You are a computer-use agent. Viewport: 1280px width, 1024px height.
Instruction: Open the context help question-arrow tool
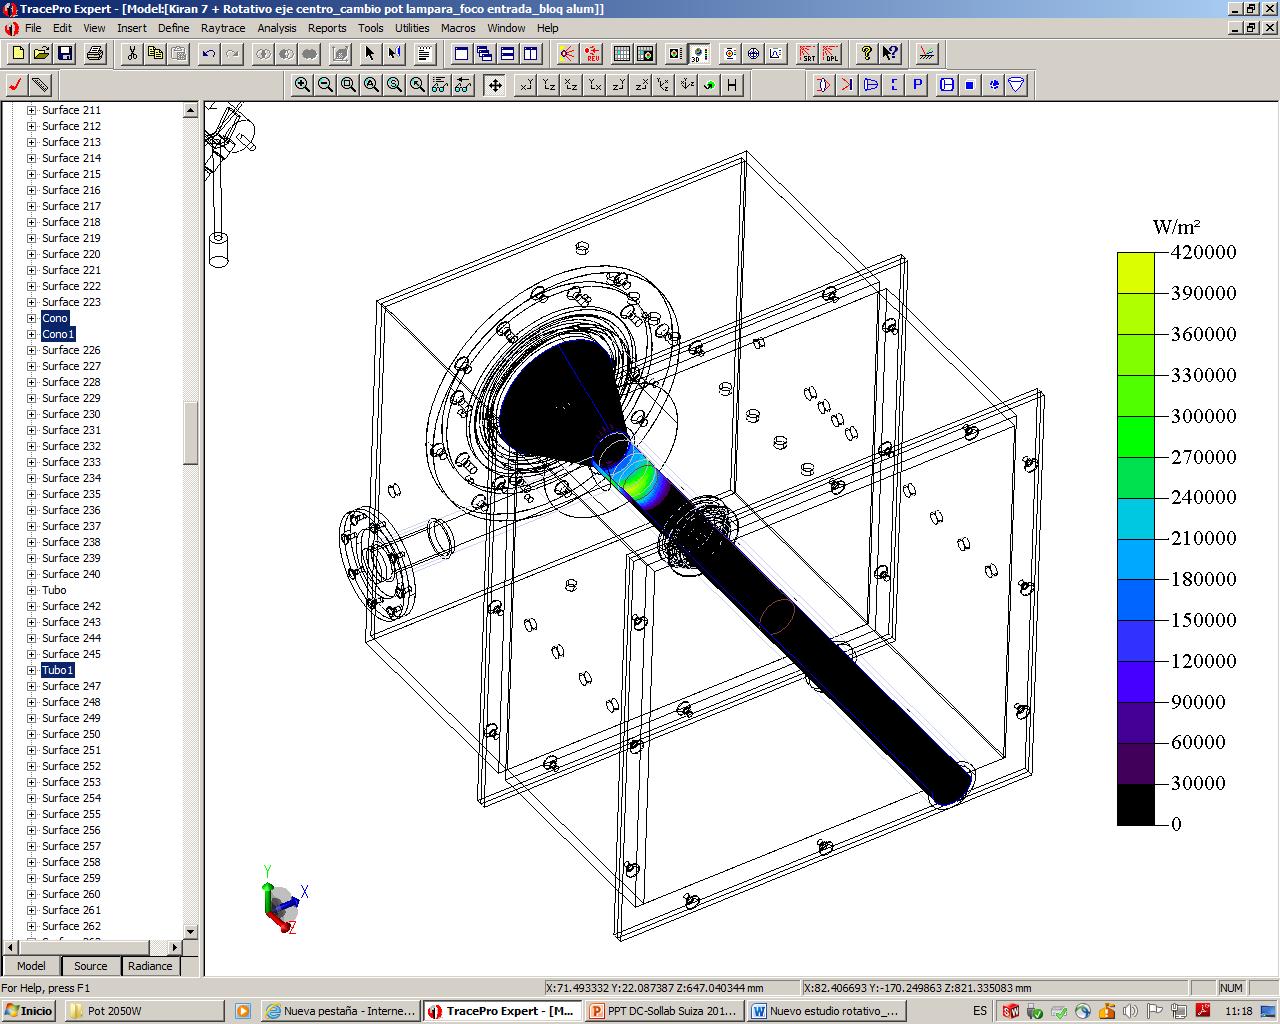[x=890, y=54]
